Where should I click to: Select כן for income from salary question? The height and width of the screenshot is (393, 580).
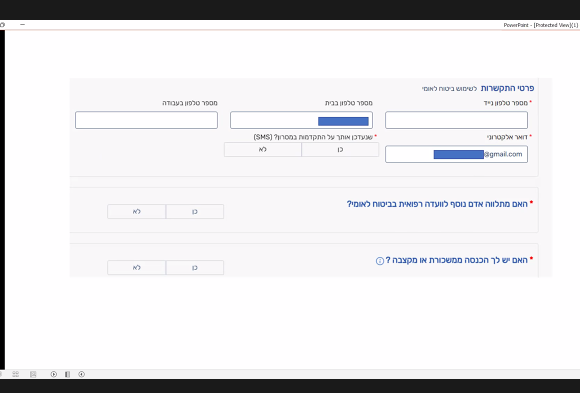[195, 268]
